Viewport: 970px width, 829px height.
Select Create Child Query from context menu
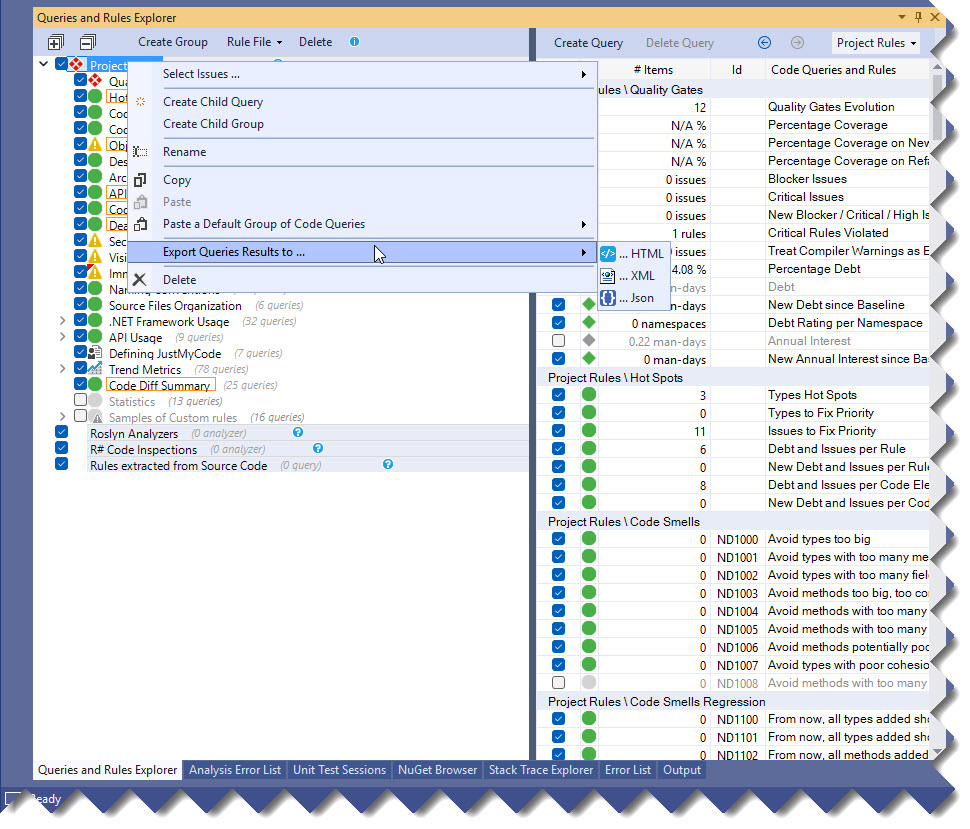(x=213, y=102)
